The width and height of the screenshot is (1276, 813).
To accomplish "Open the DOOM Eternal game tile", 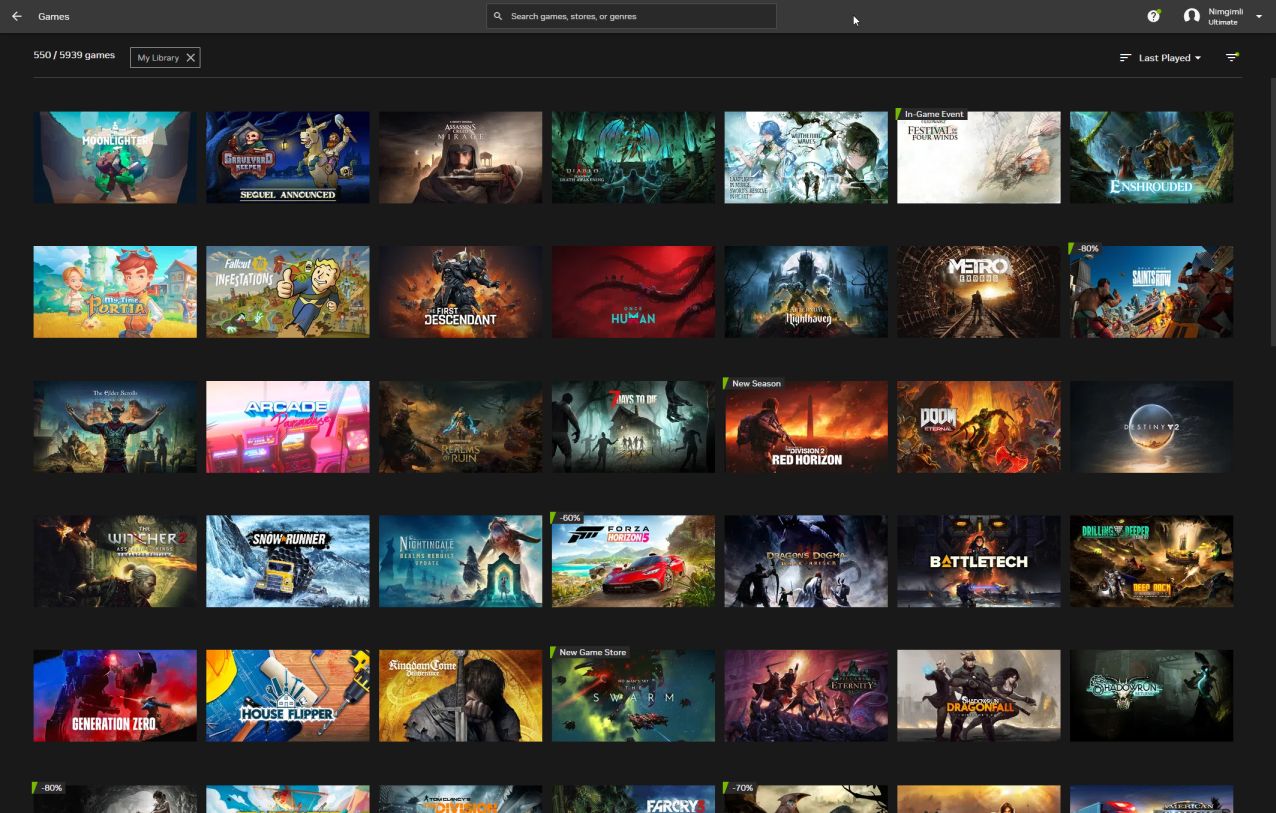I will point(979,427).
